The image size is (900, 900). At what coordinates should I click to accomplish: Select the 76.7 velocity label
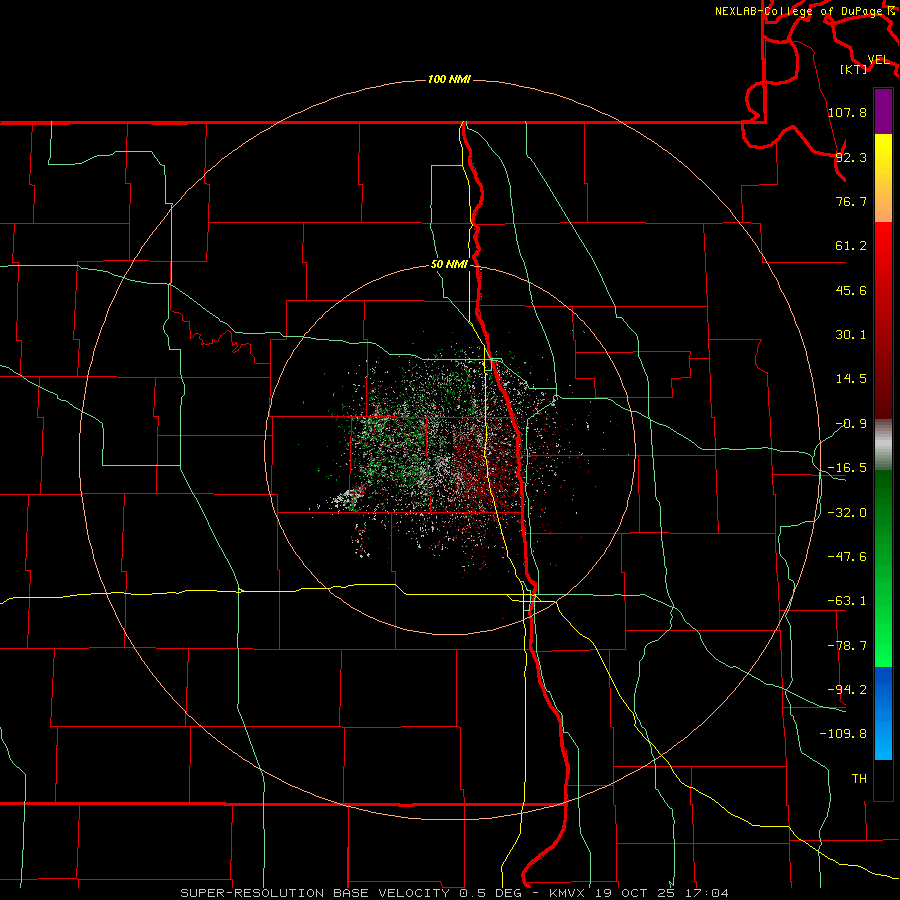851,201
